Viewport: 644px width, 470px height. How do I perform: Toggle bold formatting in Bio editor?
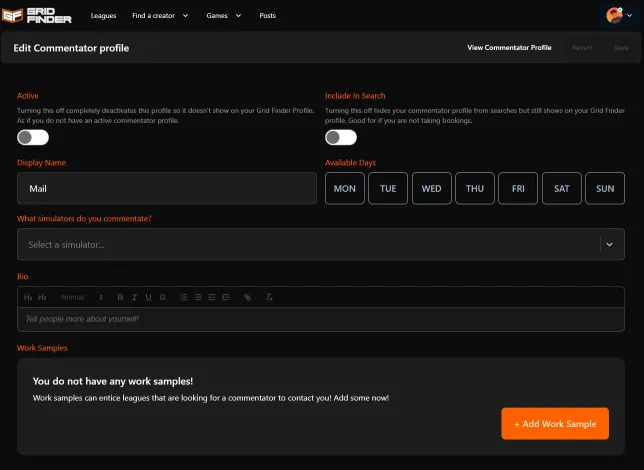point(120,297)
